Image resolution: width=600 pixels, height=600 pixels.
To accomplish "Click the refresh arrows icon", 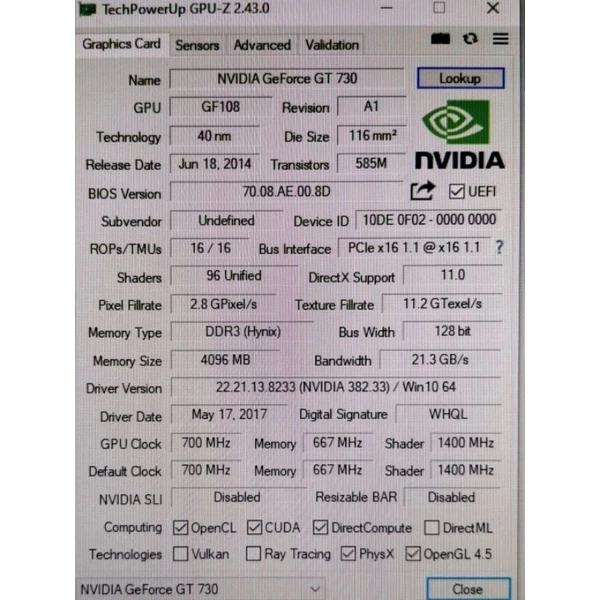I will (x=470, y=39).
